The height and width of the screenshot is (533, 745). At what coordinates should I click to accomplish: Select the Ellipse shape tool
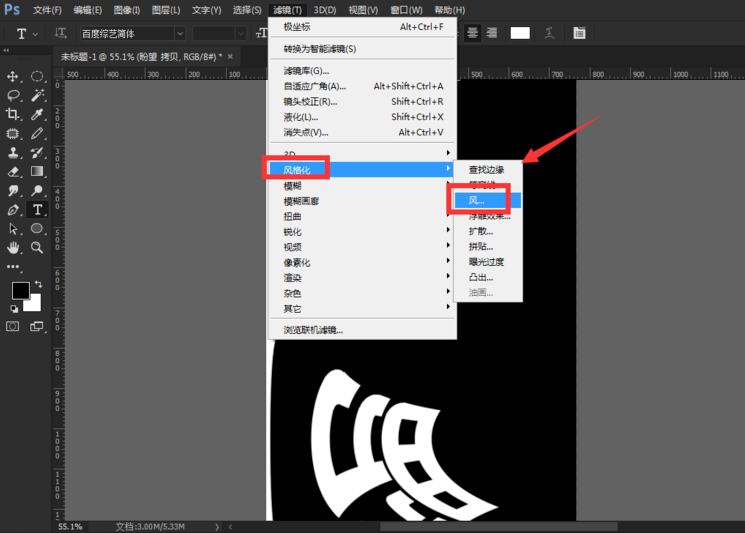point(37,228)
